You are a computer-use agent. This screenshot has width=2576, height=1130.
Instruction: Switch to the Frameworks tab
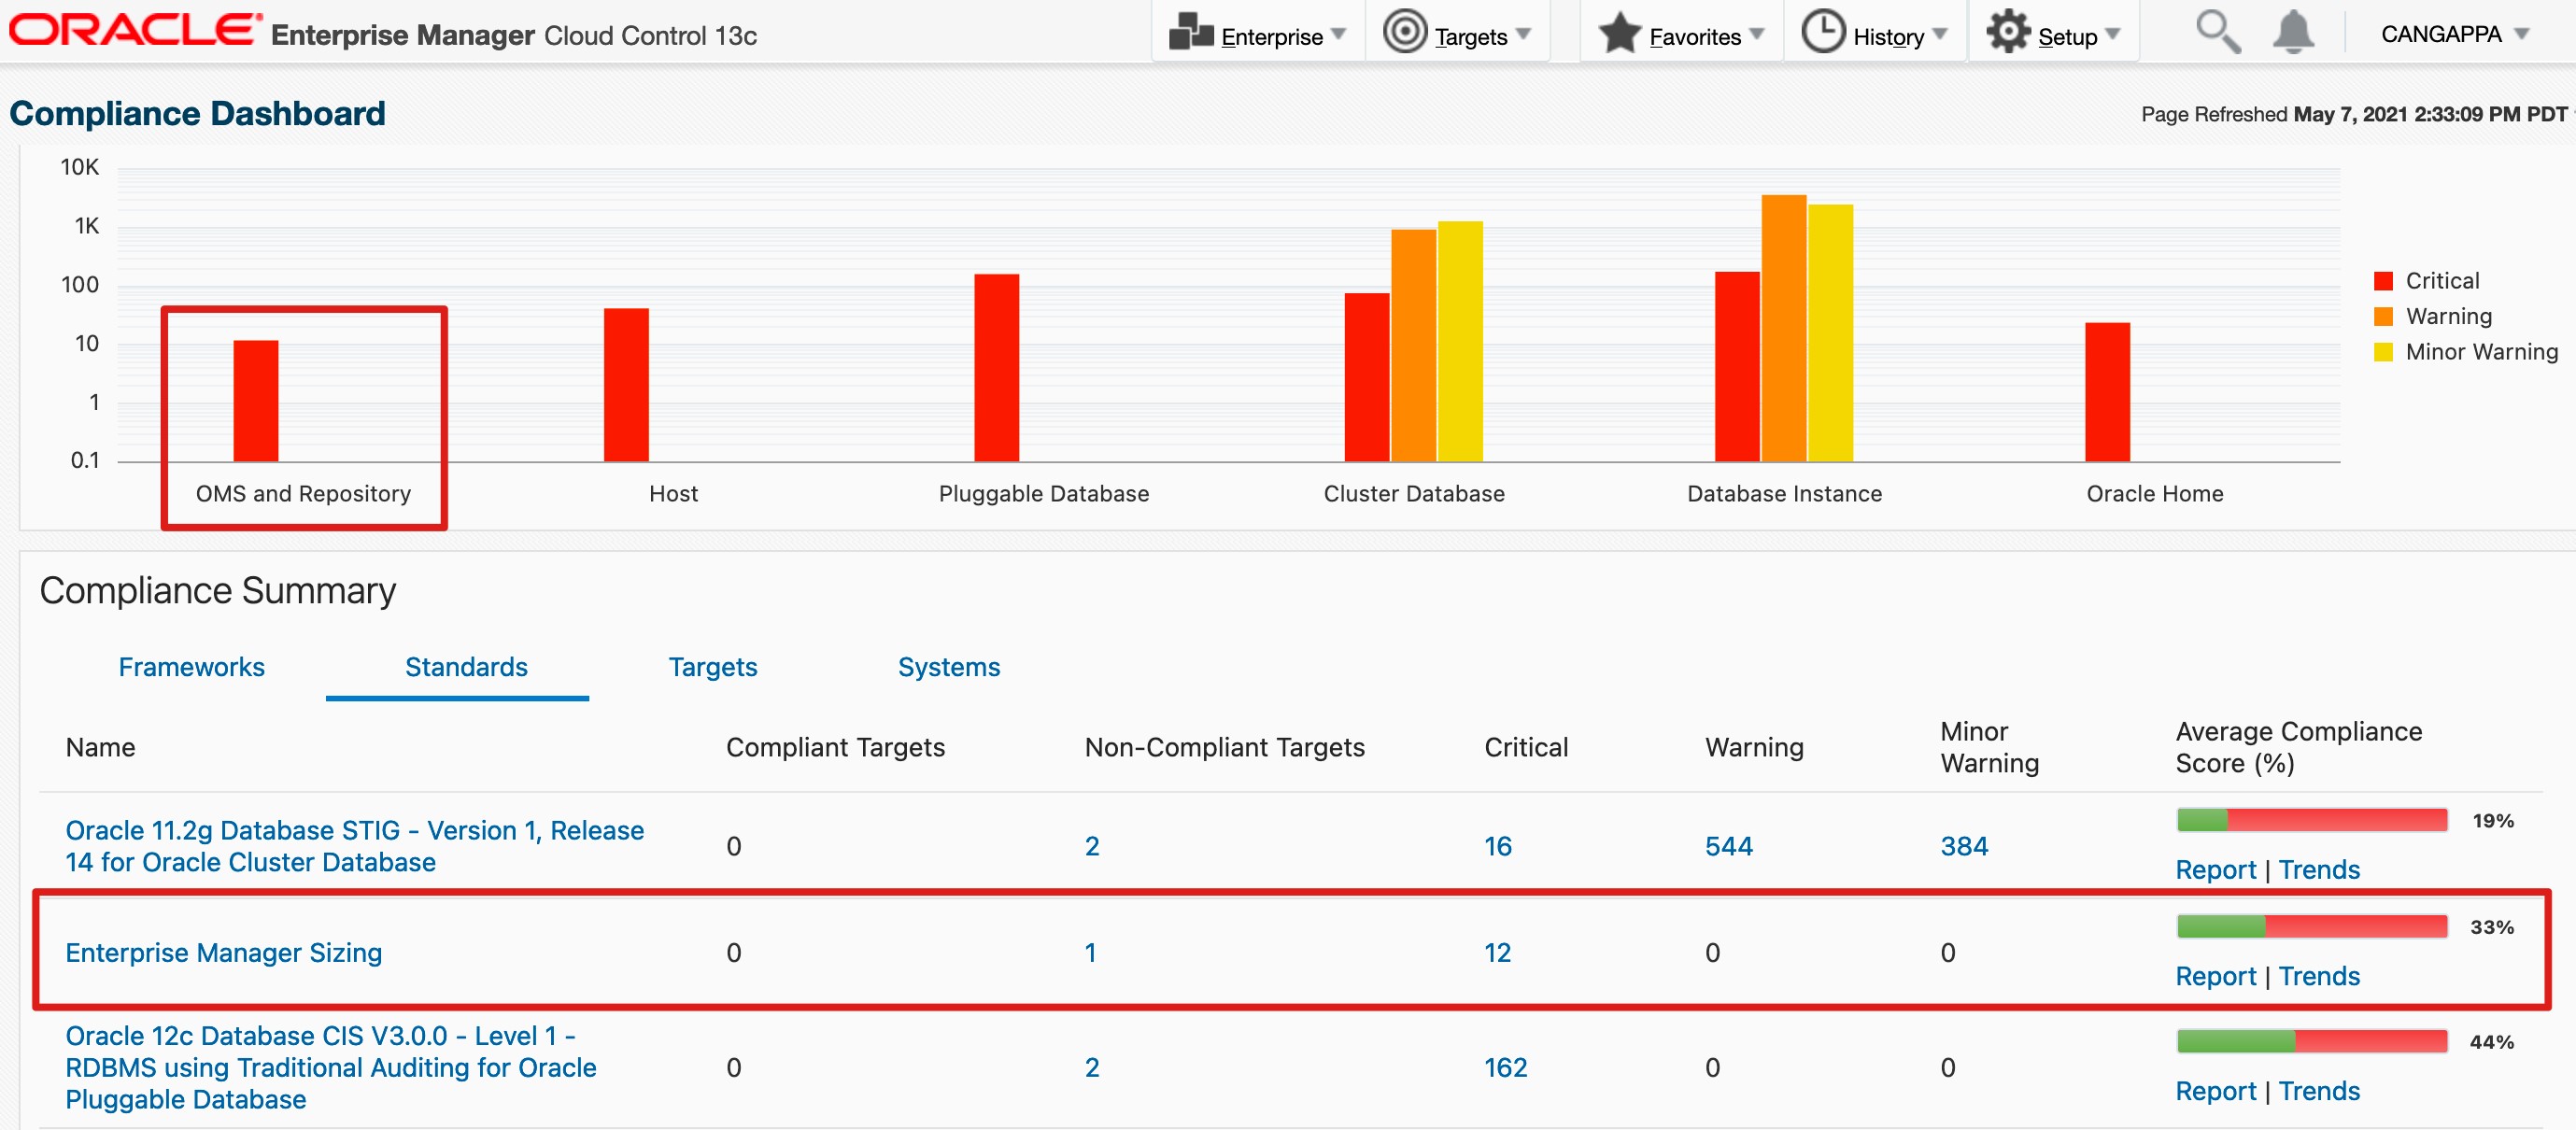pyautogui.click(x=191, y=667)
